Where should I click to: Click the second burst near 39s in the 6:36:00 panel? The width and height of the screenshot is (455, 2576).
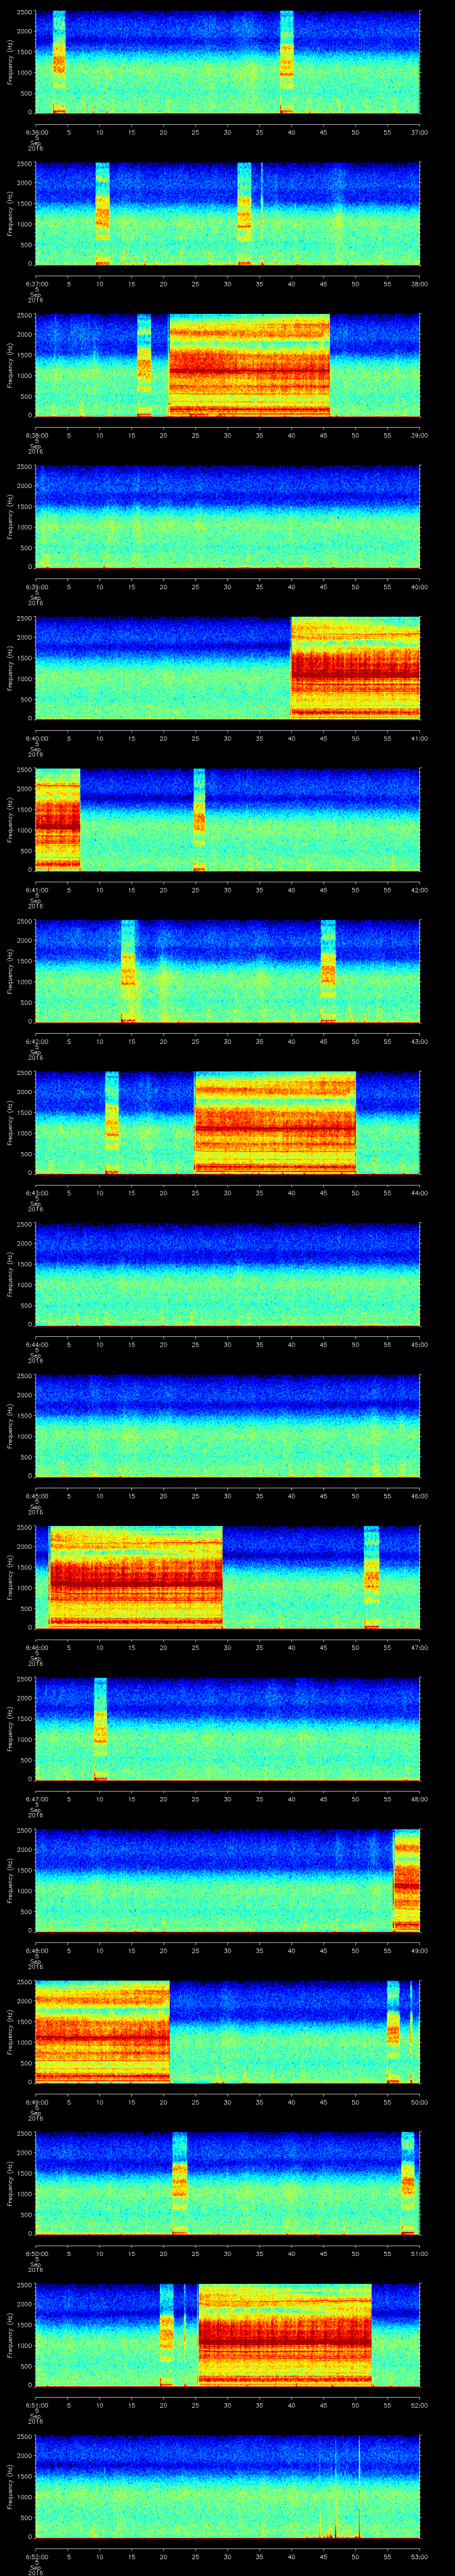click(x=287, y=62)
